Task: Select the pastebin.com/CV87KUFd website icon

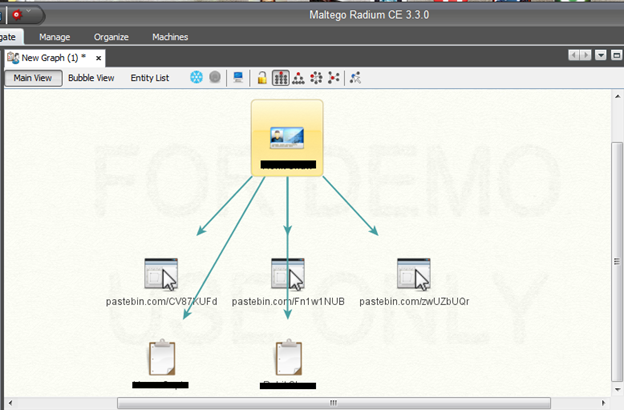Action: pyautogui.click(x=161, y=274)
